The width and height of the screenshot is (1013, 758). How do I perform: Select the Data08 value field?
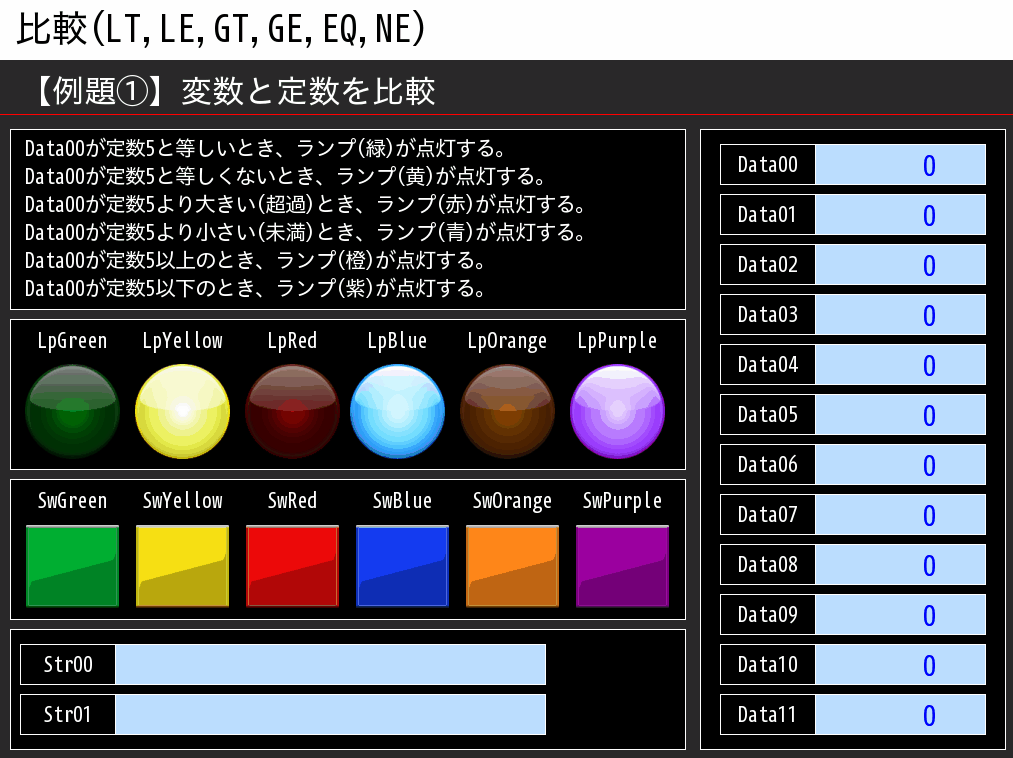pos(900,565)
